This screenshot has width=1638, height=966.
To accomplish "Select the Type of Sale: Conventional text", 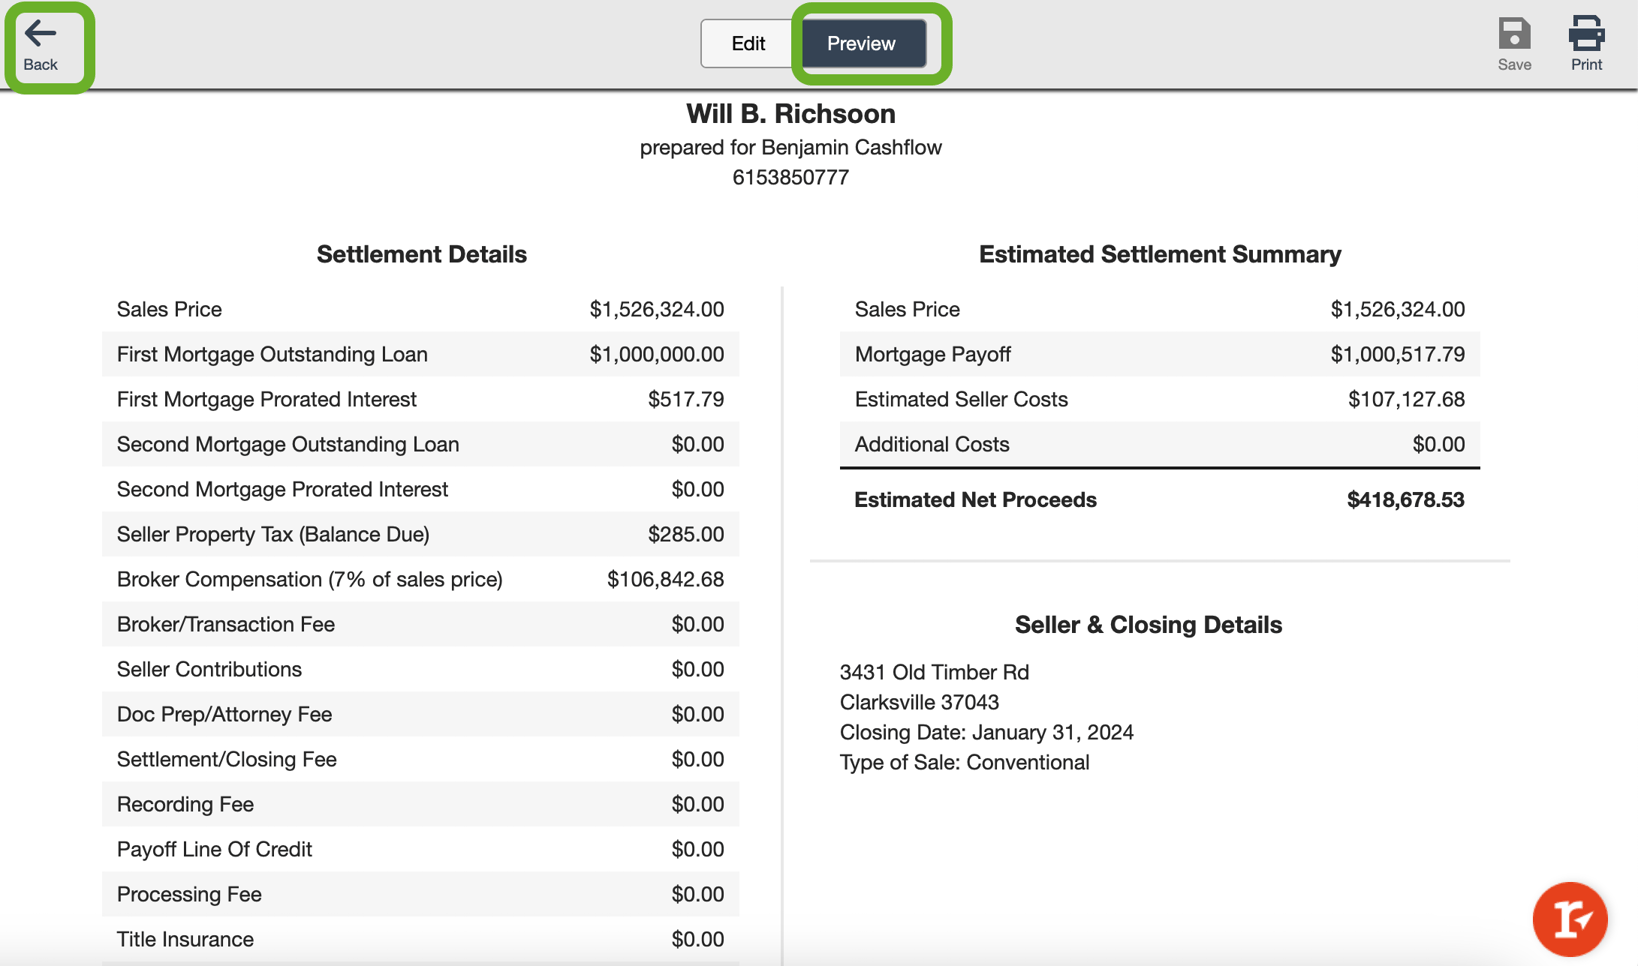I will click(964, 762).
